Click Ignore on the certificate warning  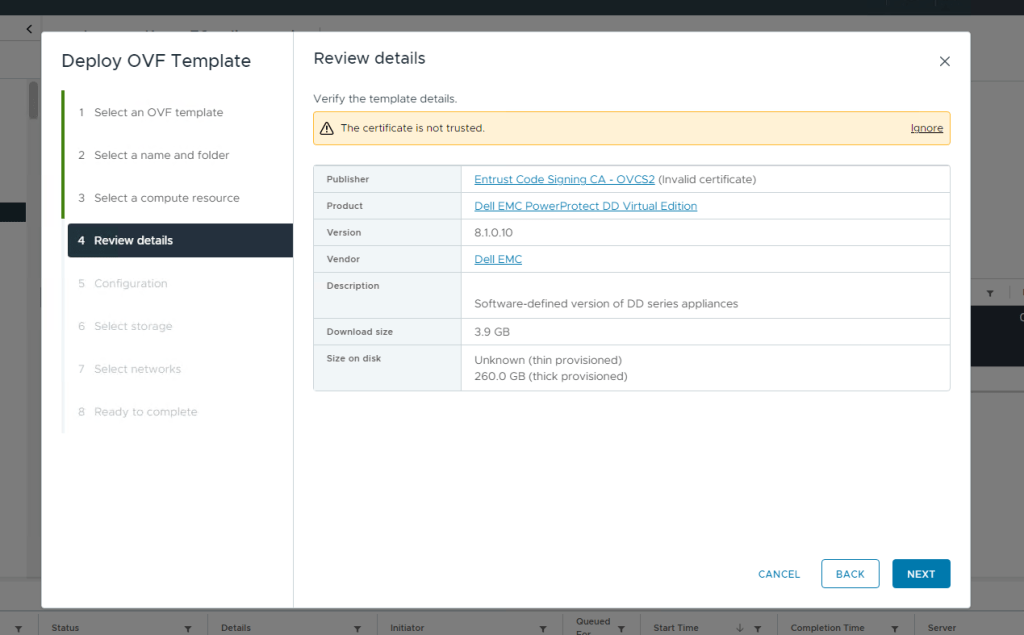pos(926,128)
